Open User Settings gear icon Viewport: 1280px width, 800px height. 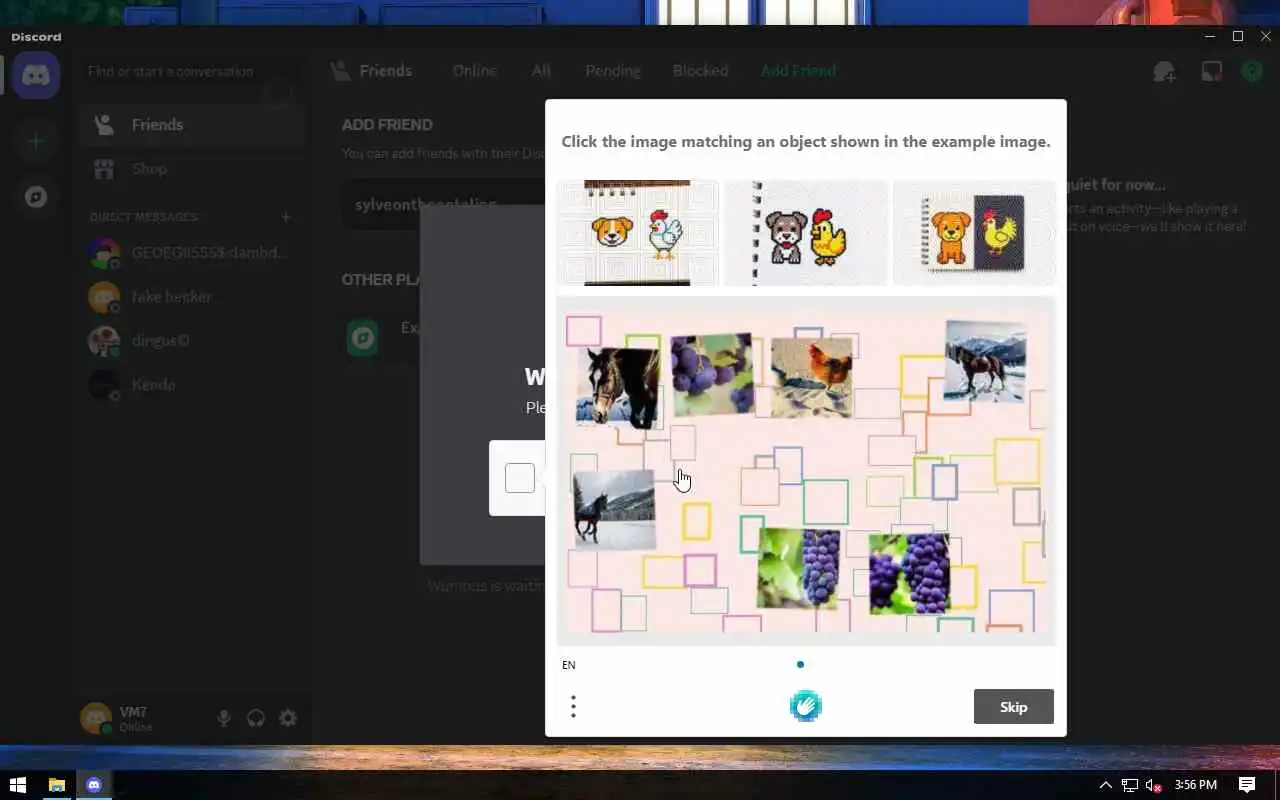288,718
